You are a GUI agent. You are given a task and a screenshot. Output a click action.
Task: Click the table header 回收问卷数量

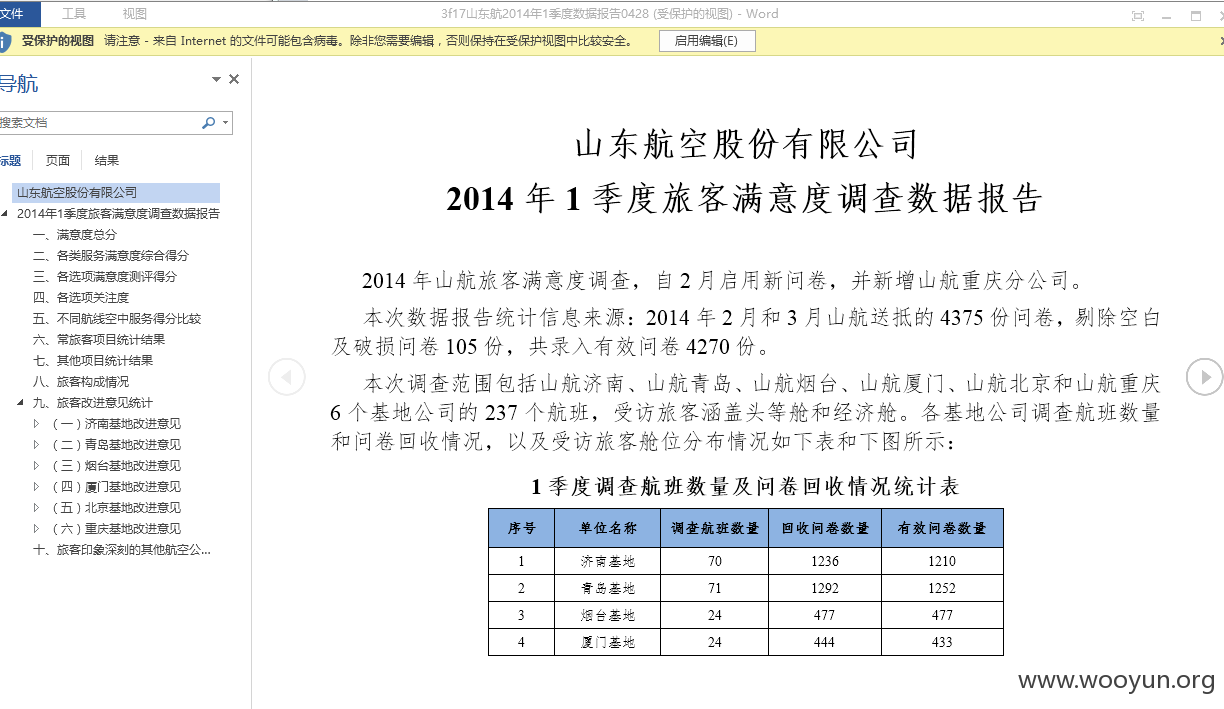click(x=825, y=528)
